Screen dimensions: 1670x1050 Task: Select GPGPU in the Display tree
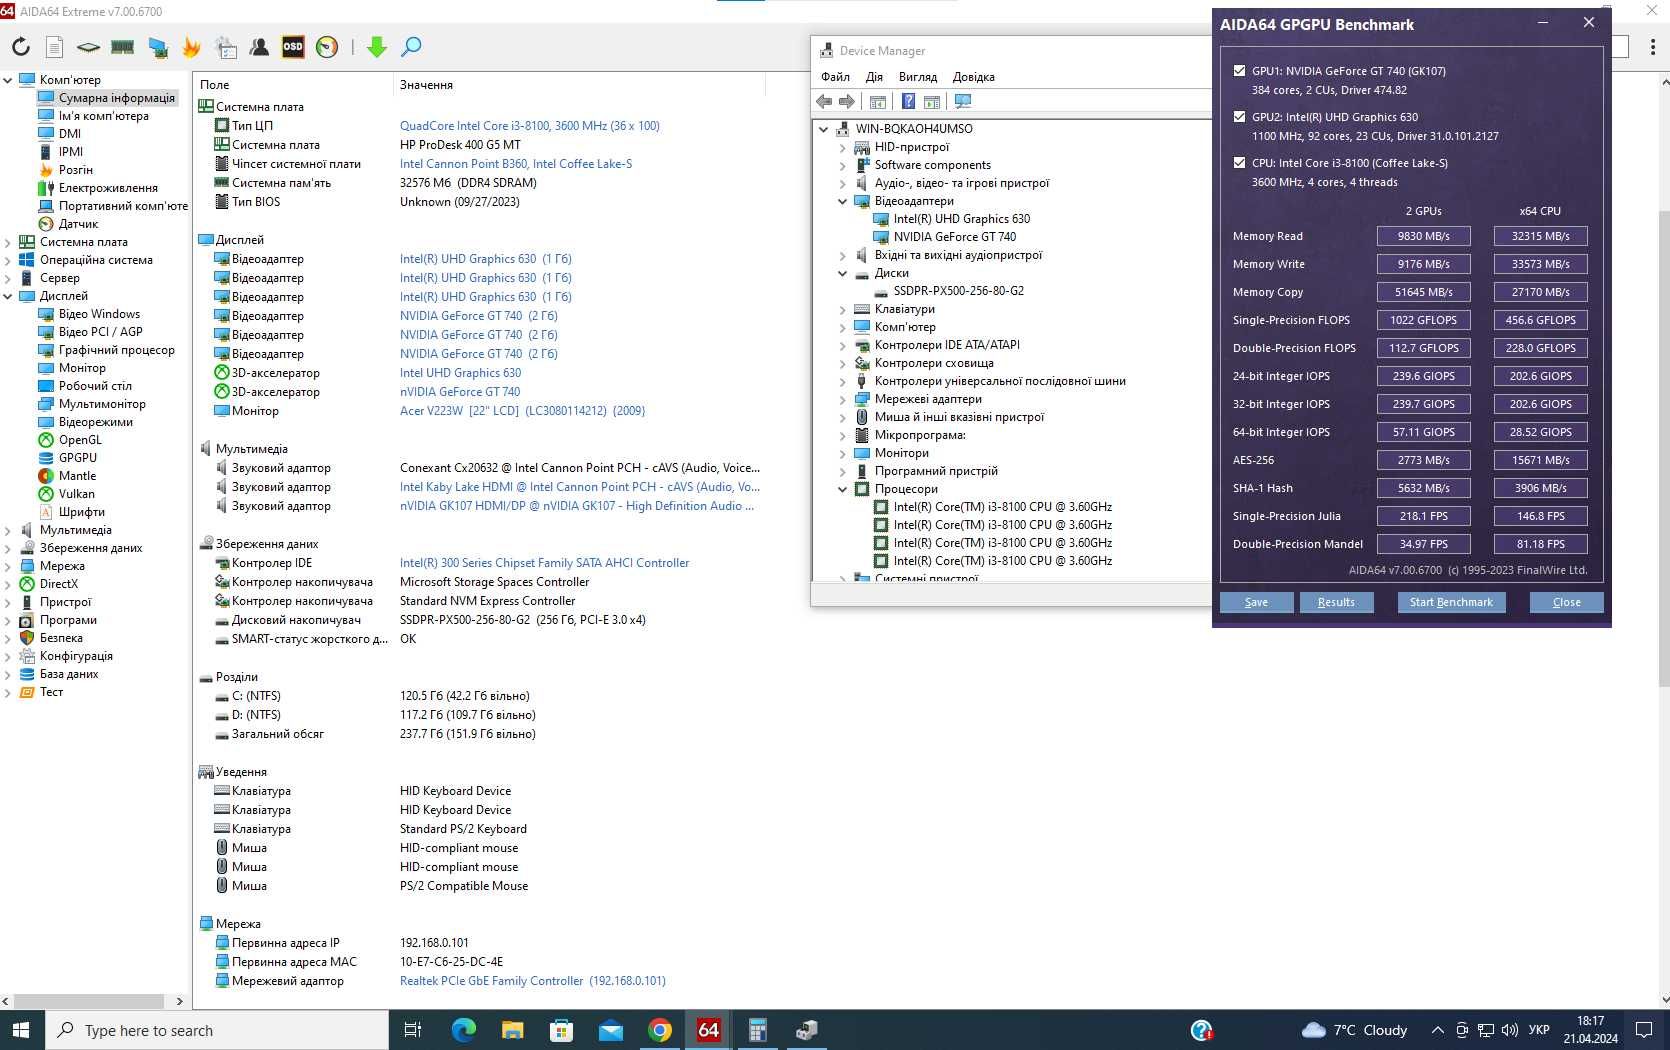77,458
